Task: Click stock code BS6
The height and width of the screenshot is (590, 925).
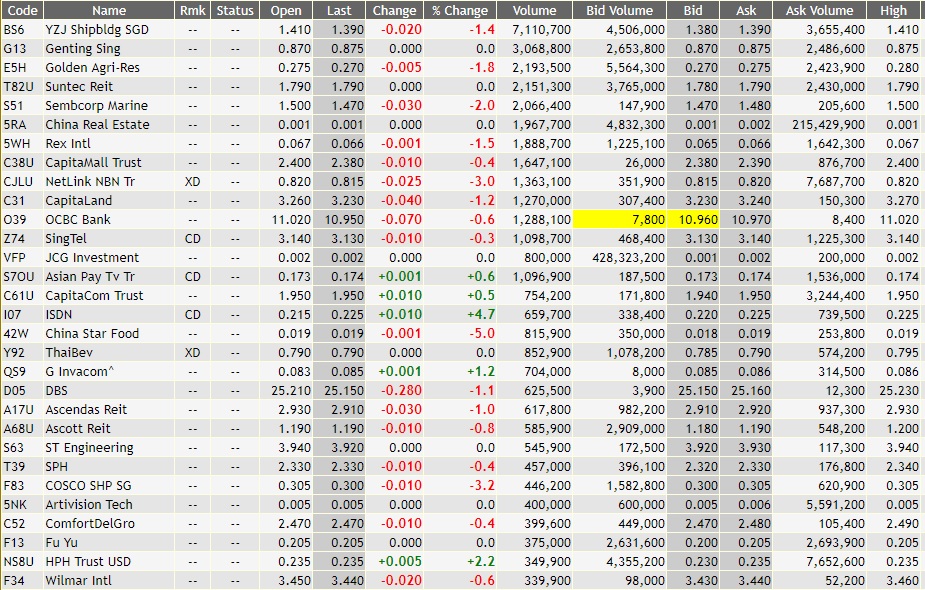Action: (14, 30)
